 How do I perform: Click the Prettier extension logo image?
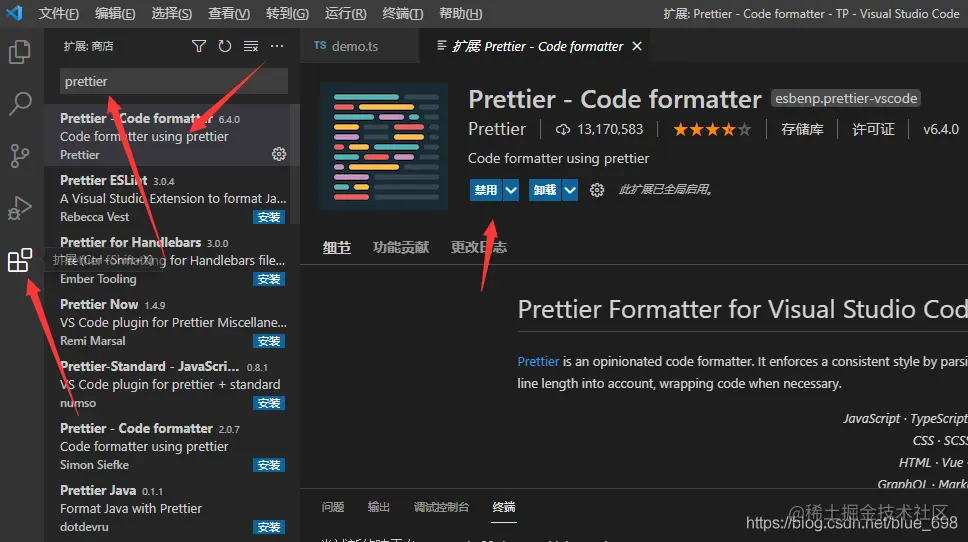tap(384, 146)
